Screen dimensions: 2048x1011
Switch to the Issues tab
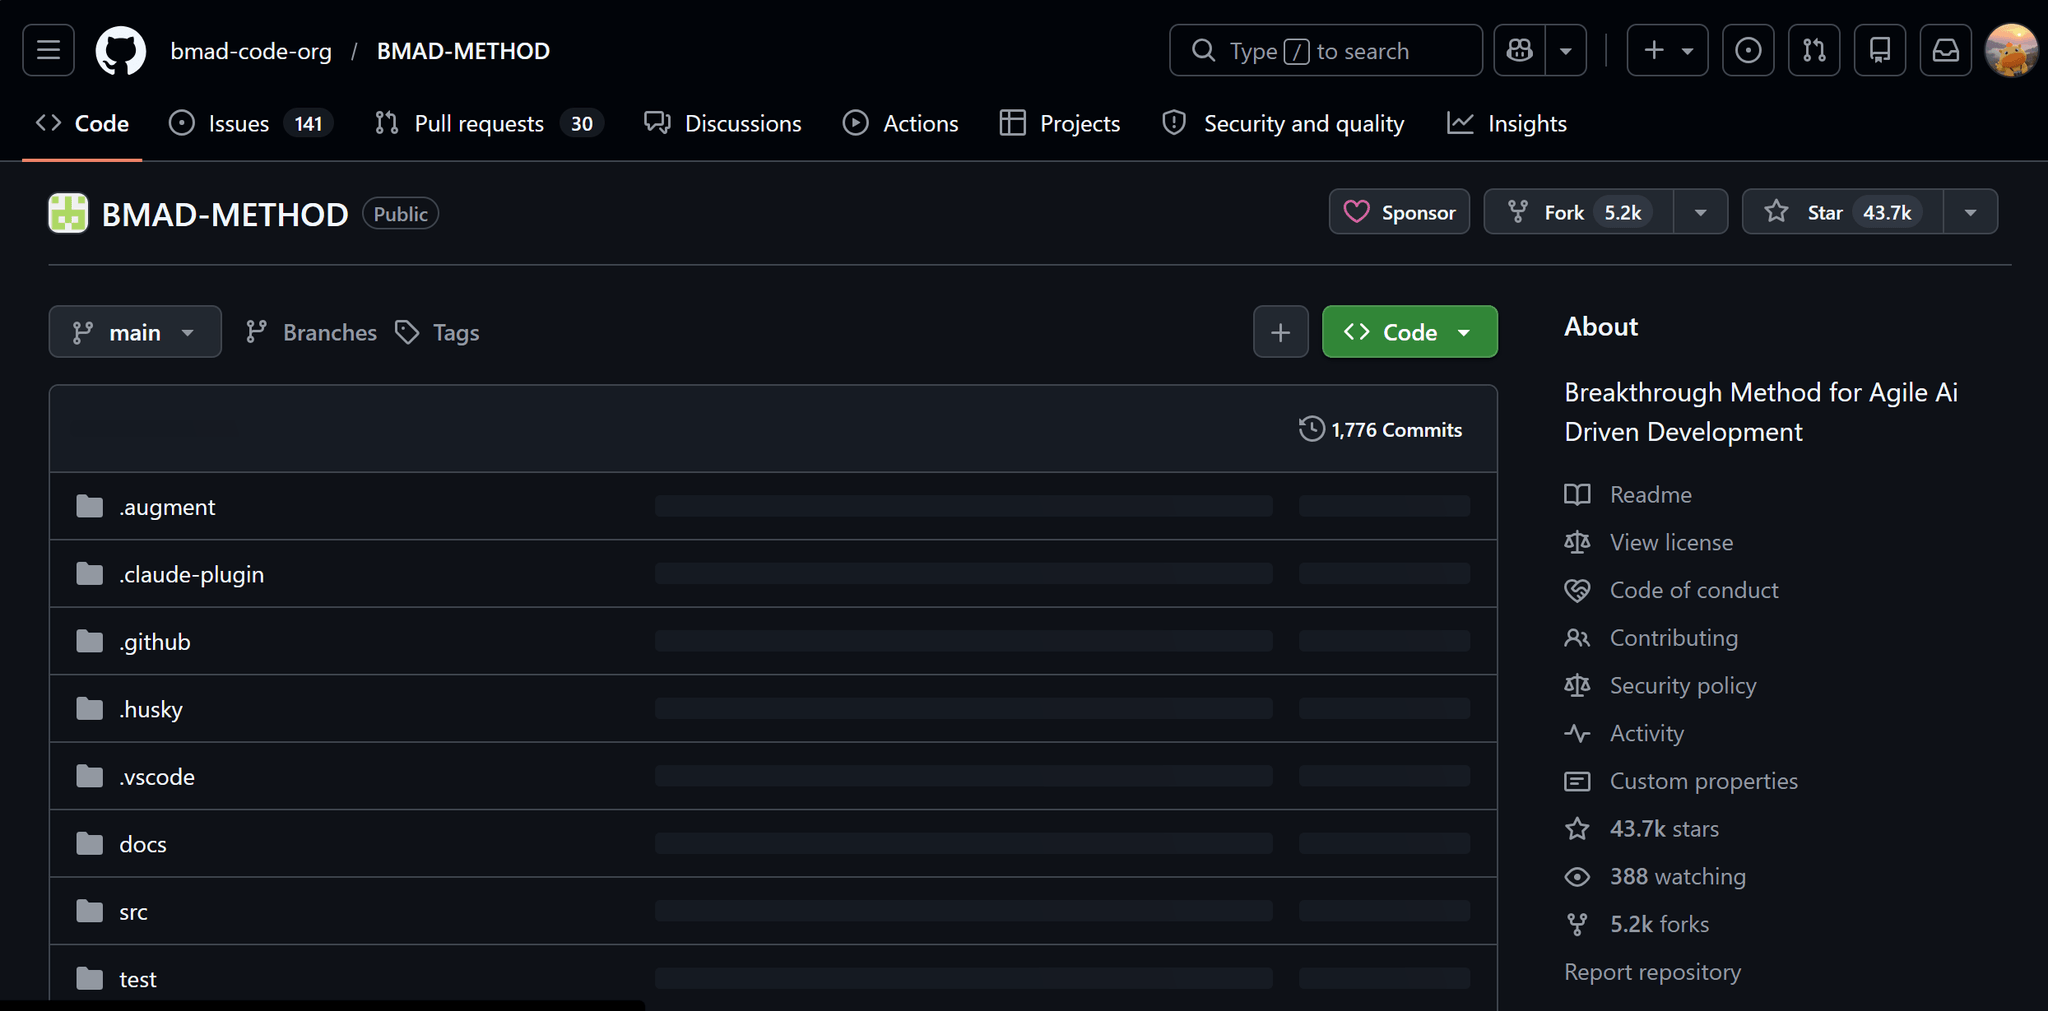250,123
